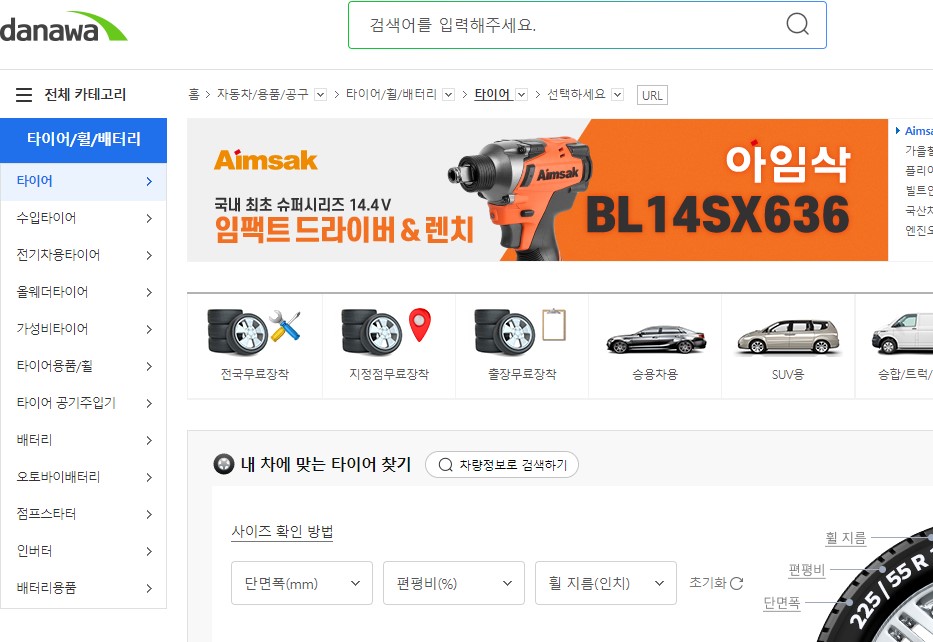Select the van/truck (승합/트럭) vehicle icon
Image resolution: width=933 pixels, height=642 pixels.
pos(901,333)
